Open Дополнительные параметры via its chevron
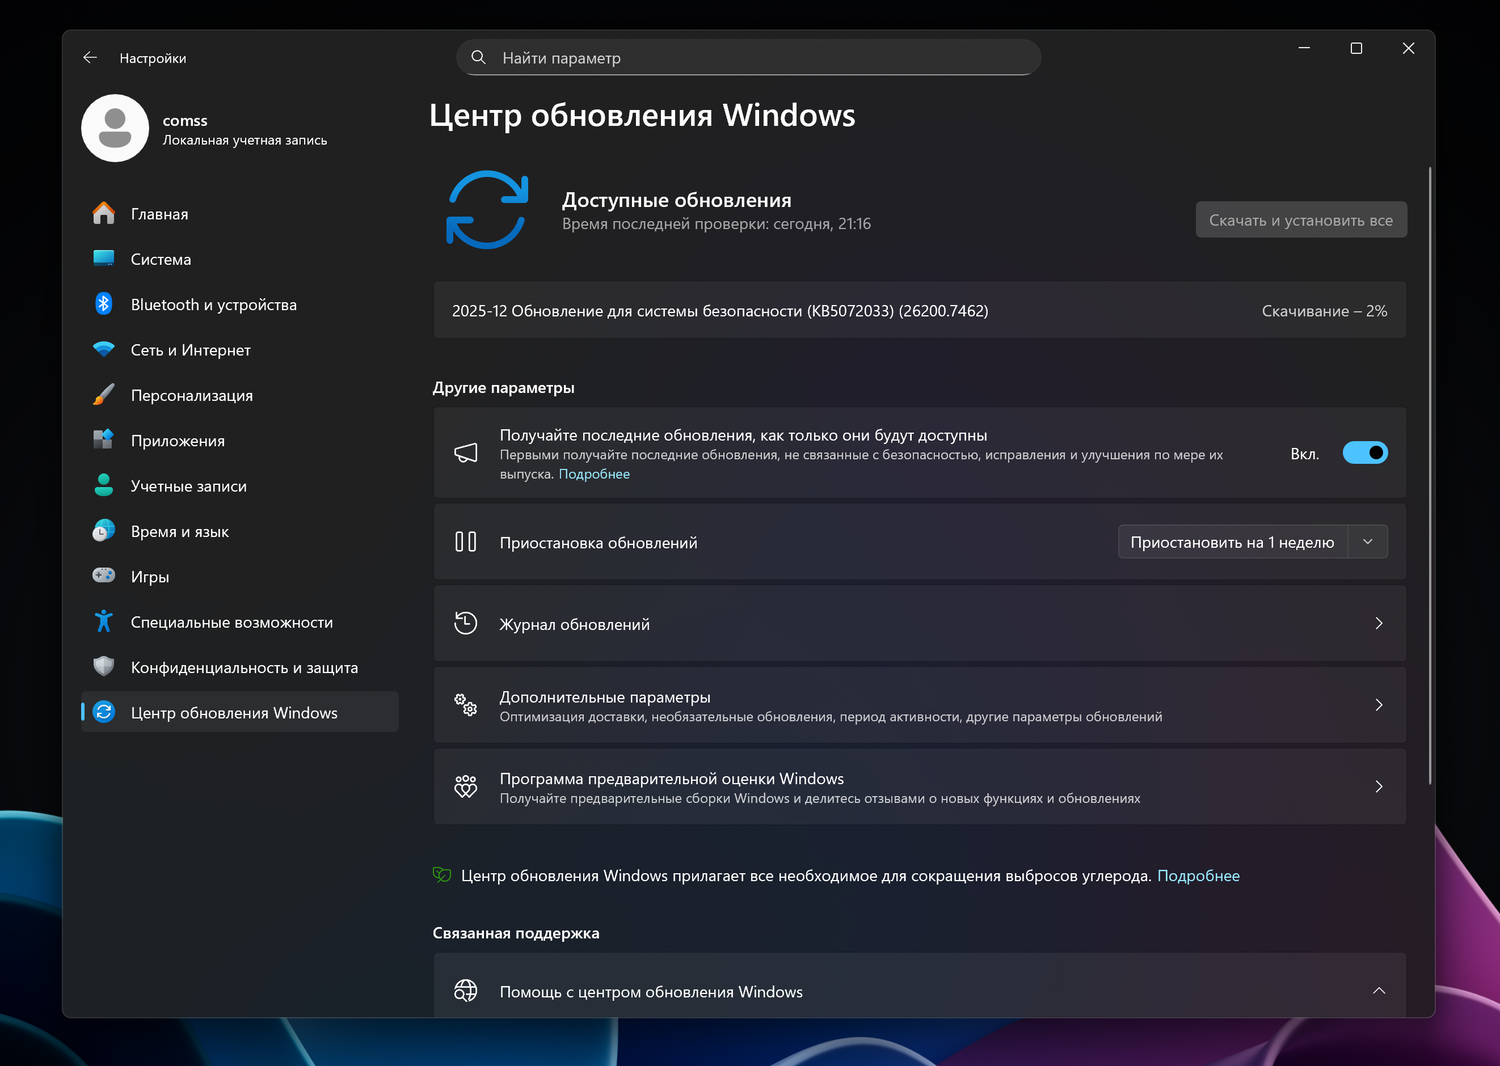The height and width of the screenshot is (1066, 1500). click(x=1379, y=705)
